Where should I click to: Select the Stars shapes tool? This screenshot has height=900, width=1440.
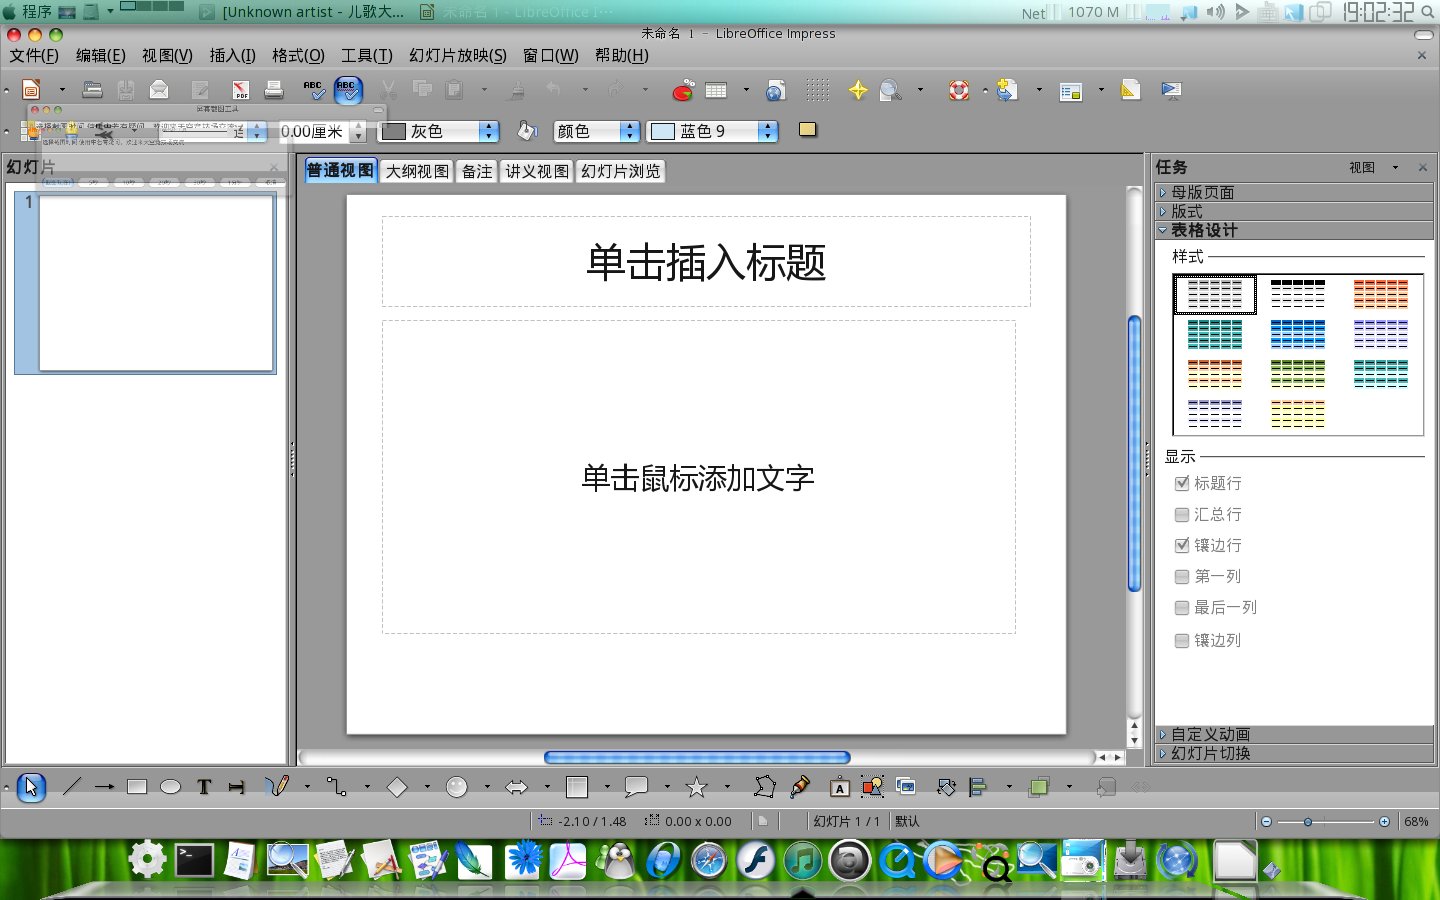click(697, 787)
